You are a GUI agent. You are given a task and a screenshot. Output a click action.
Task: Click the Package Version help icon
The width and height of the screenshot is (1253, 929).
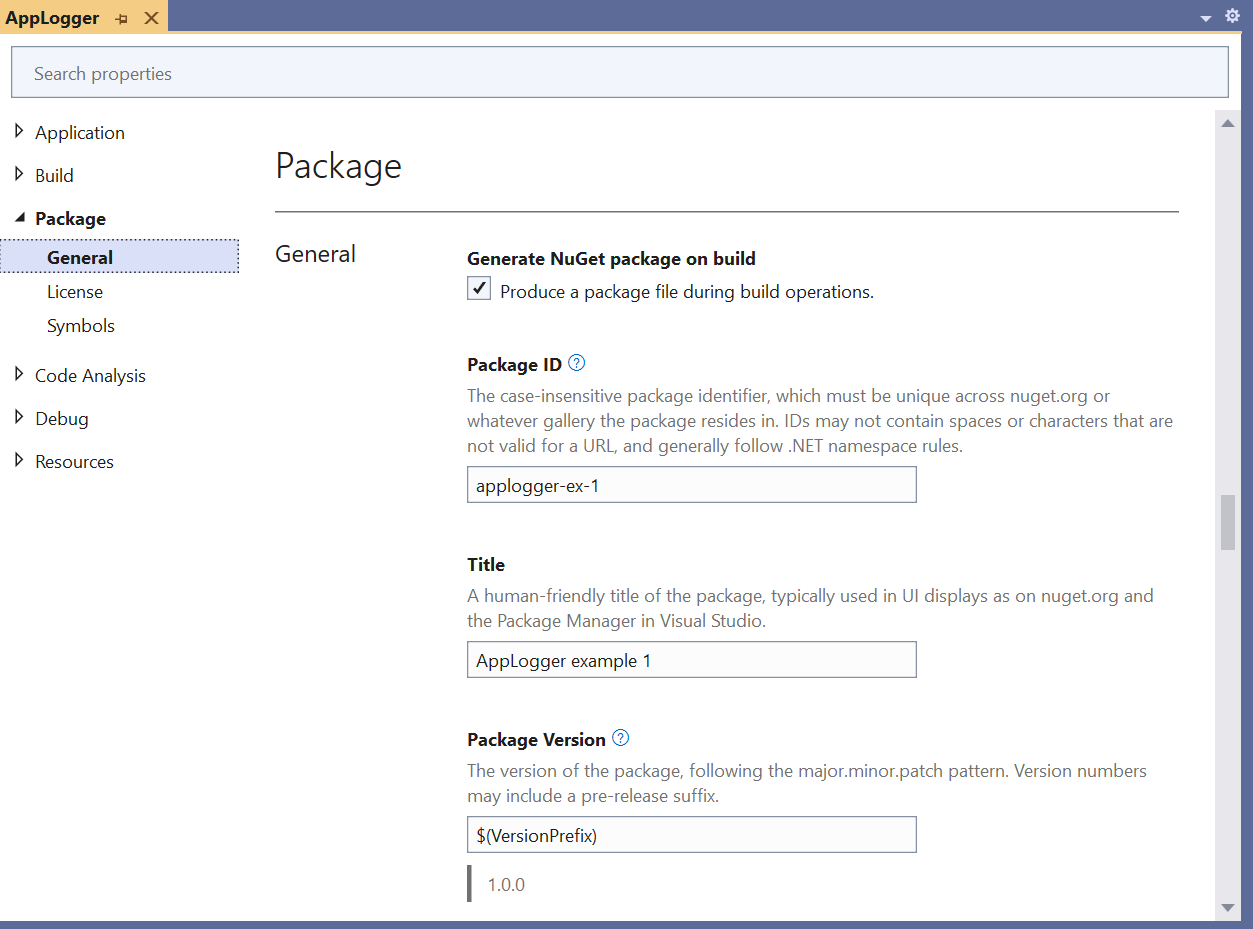click(x=620, y=738)
